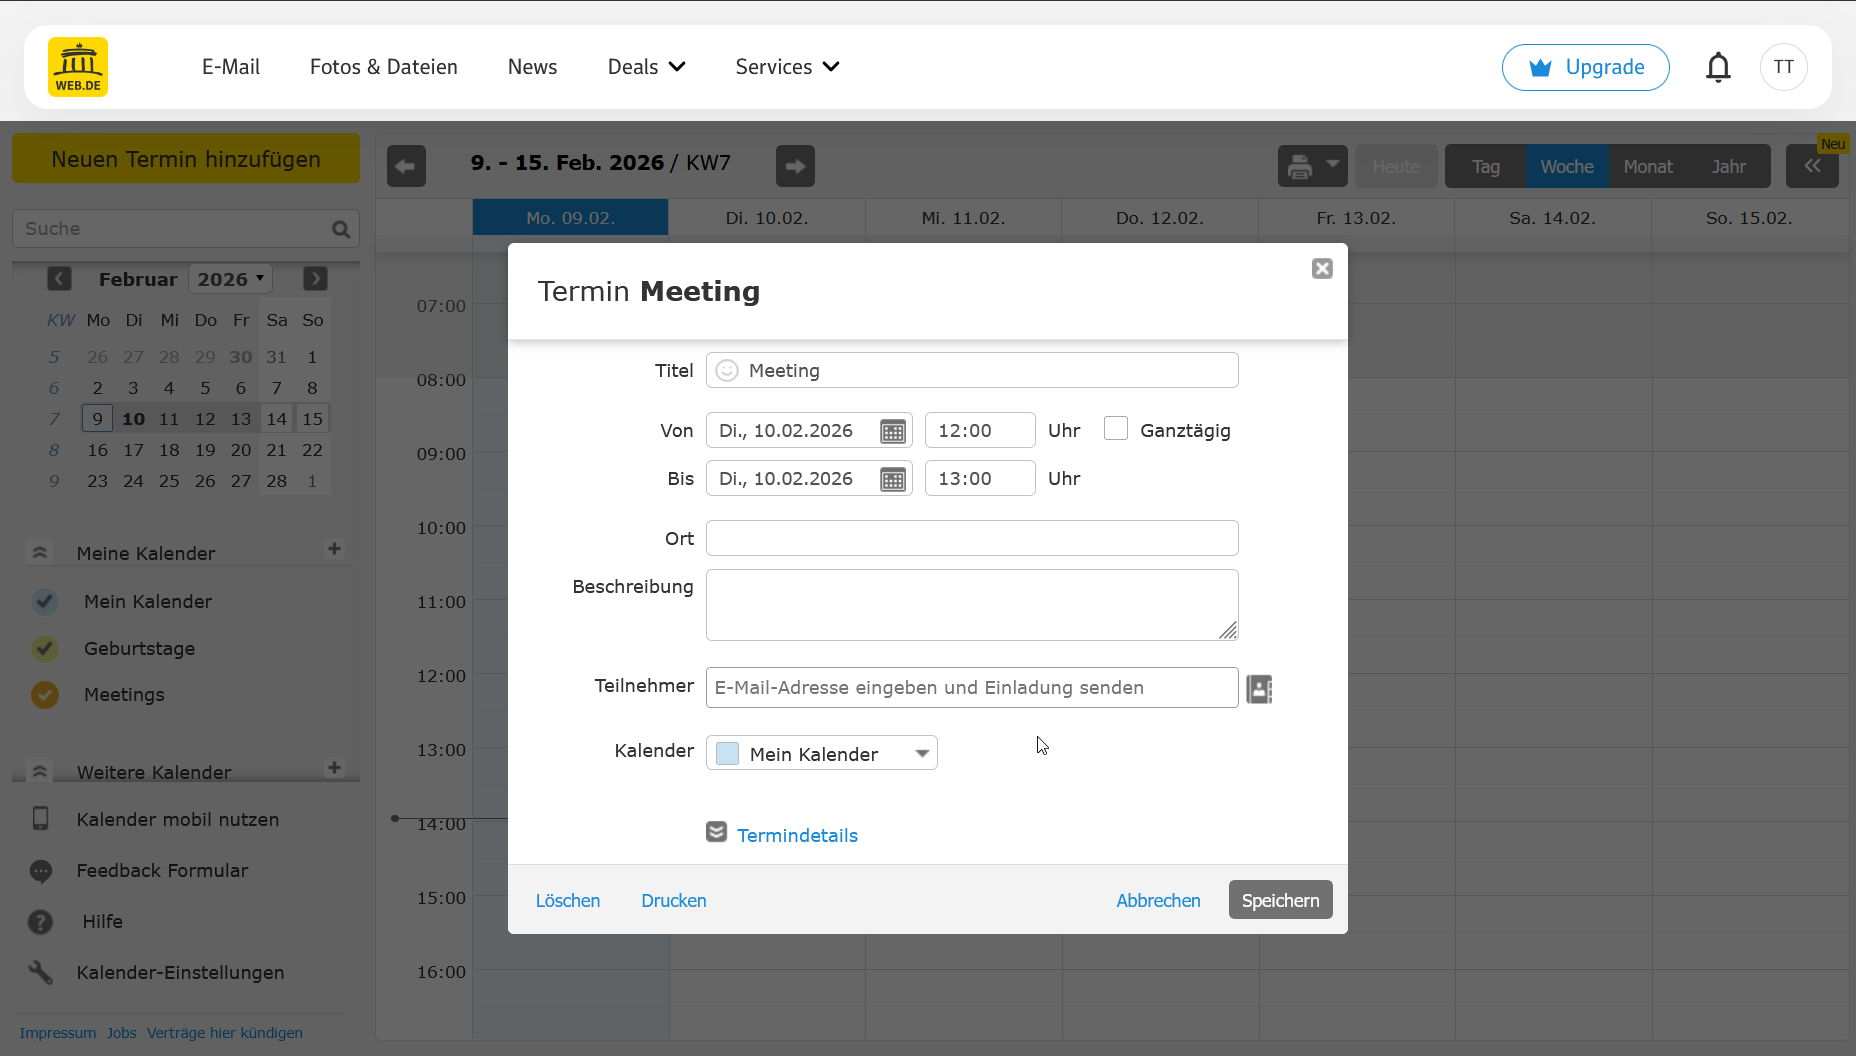1856x1056 pixels.
Task: Open the Services menu
Action: point(787,67)
